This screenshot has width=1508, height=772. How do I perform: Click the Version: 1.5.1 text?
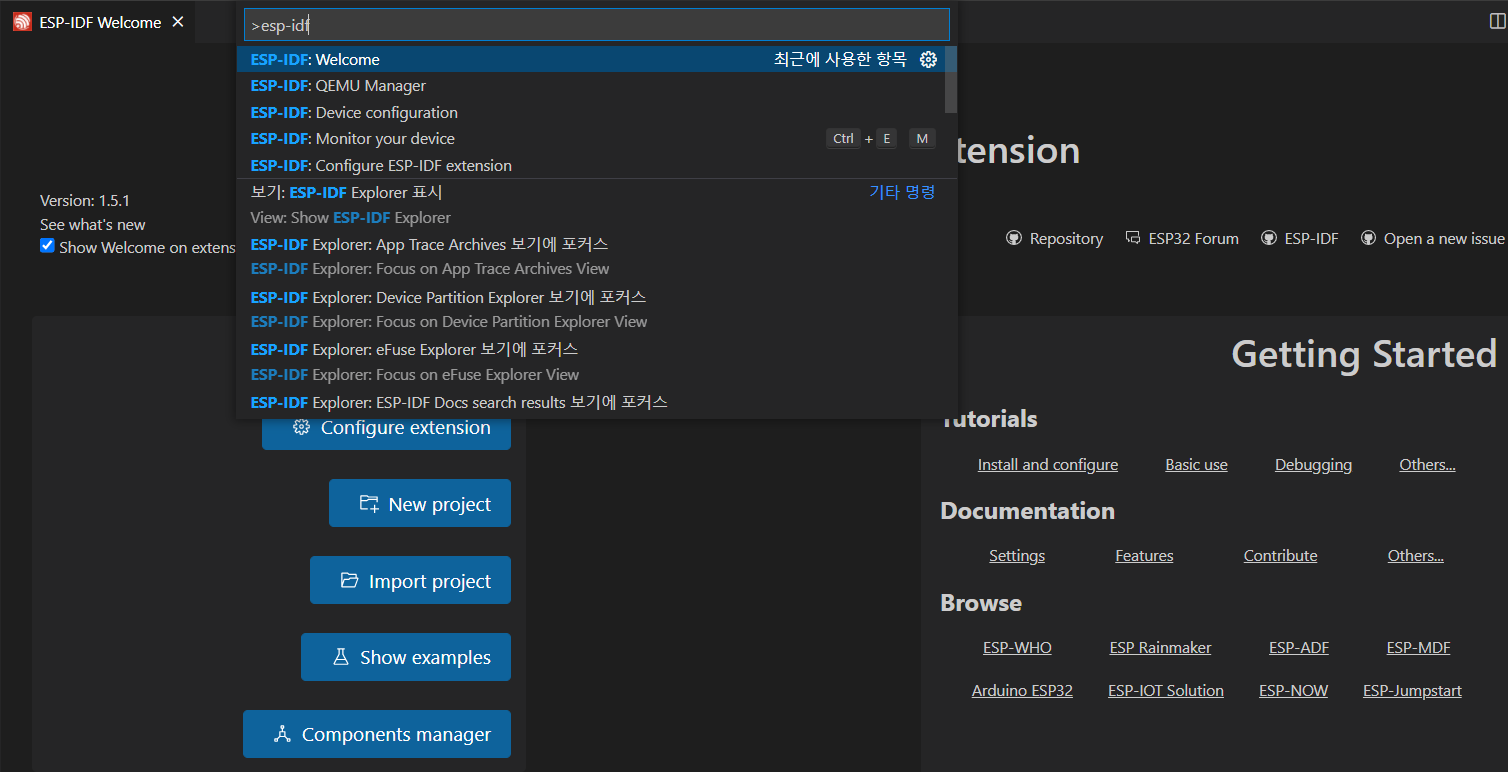pyautogui.click(x=85, y=201)
